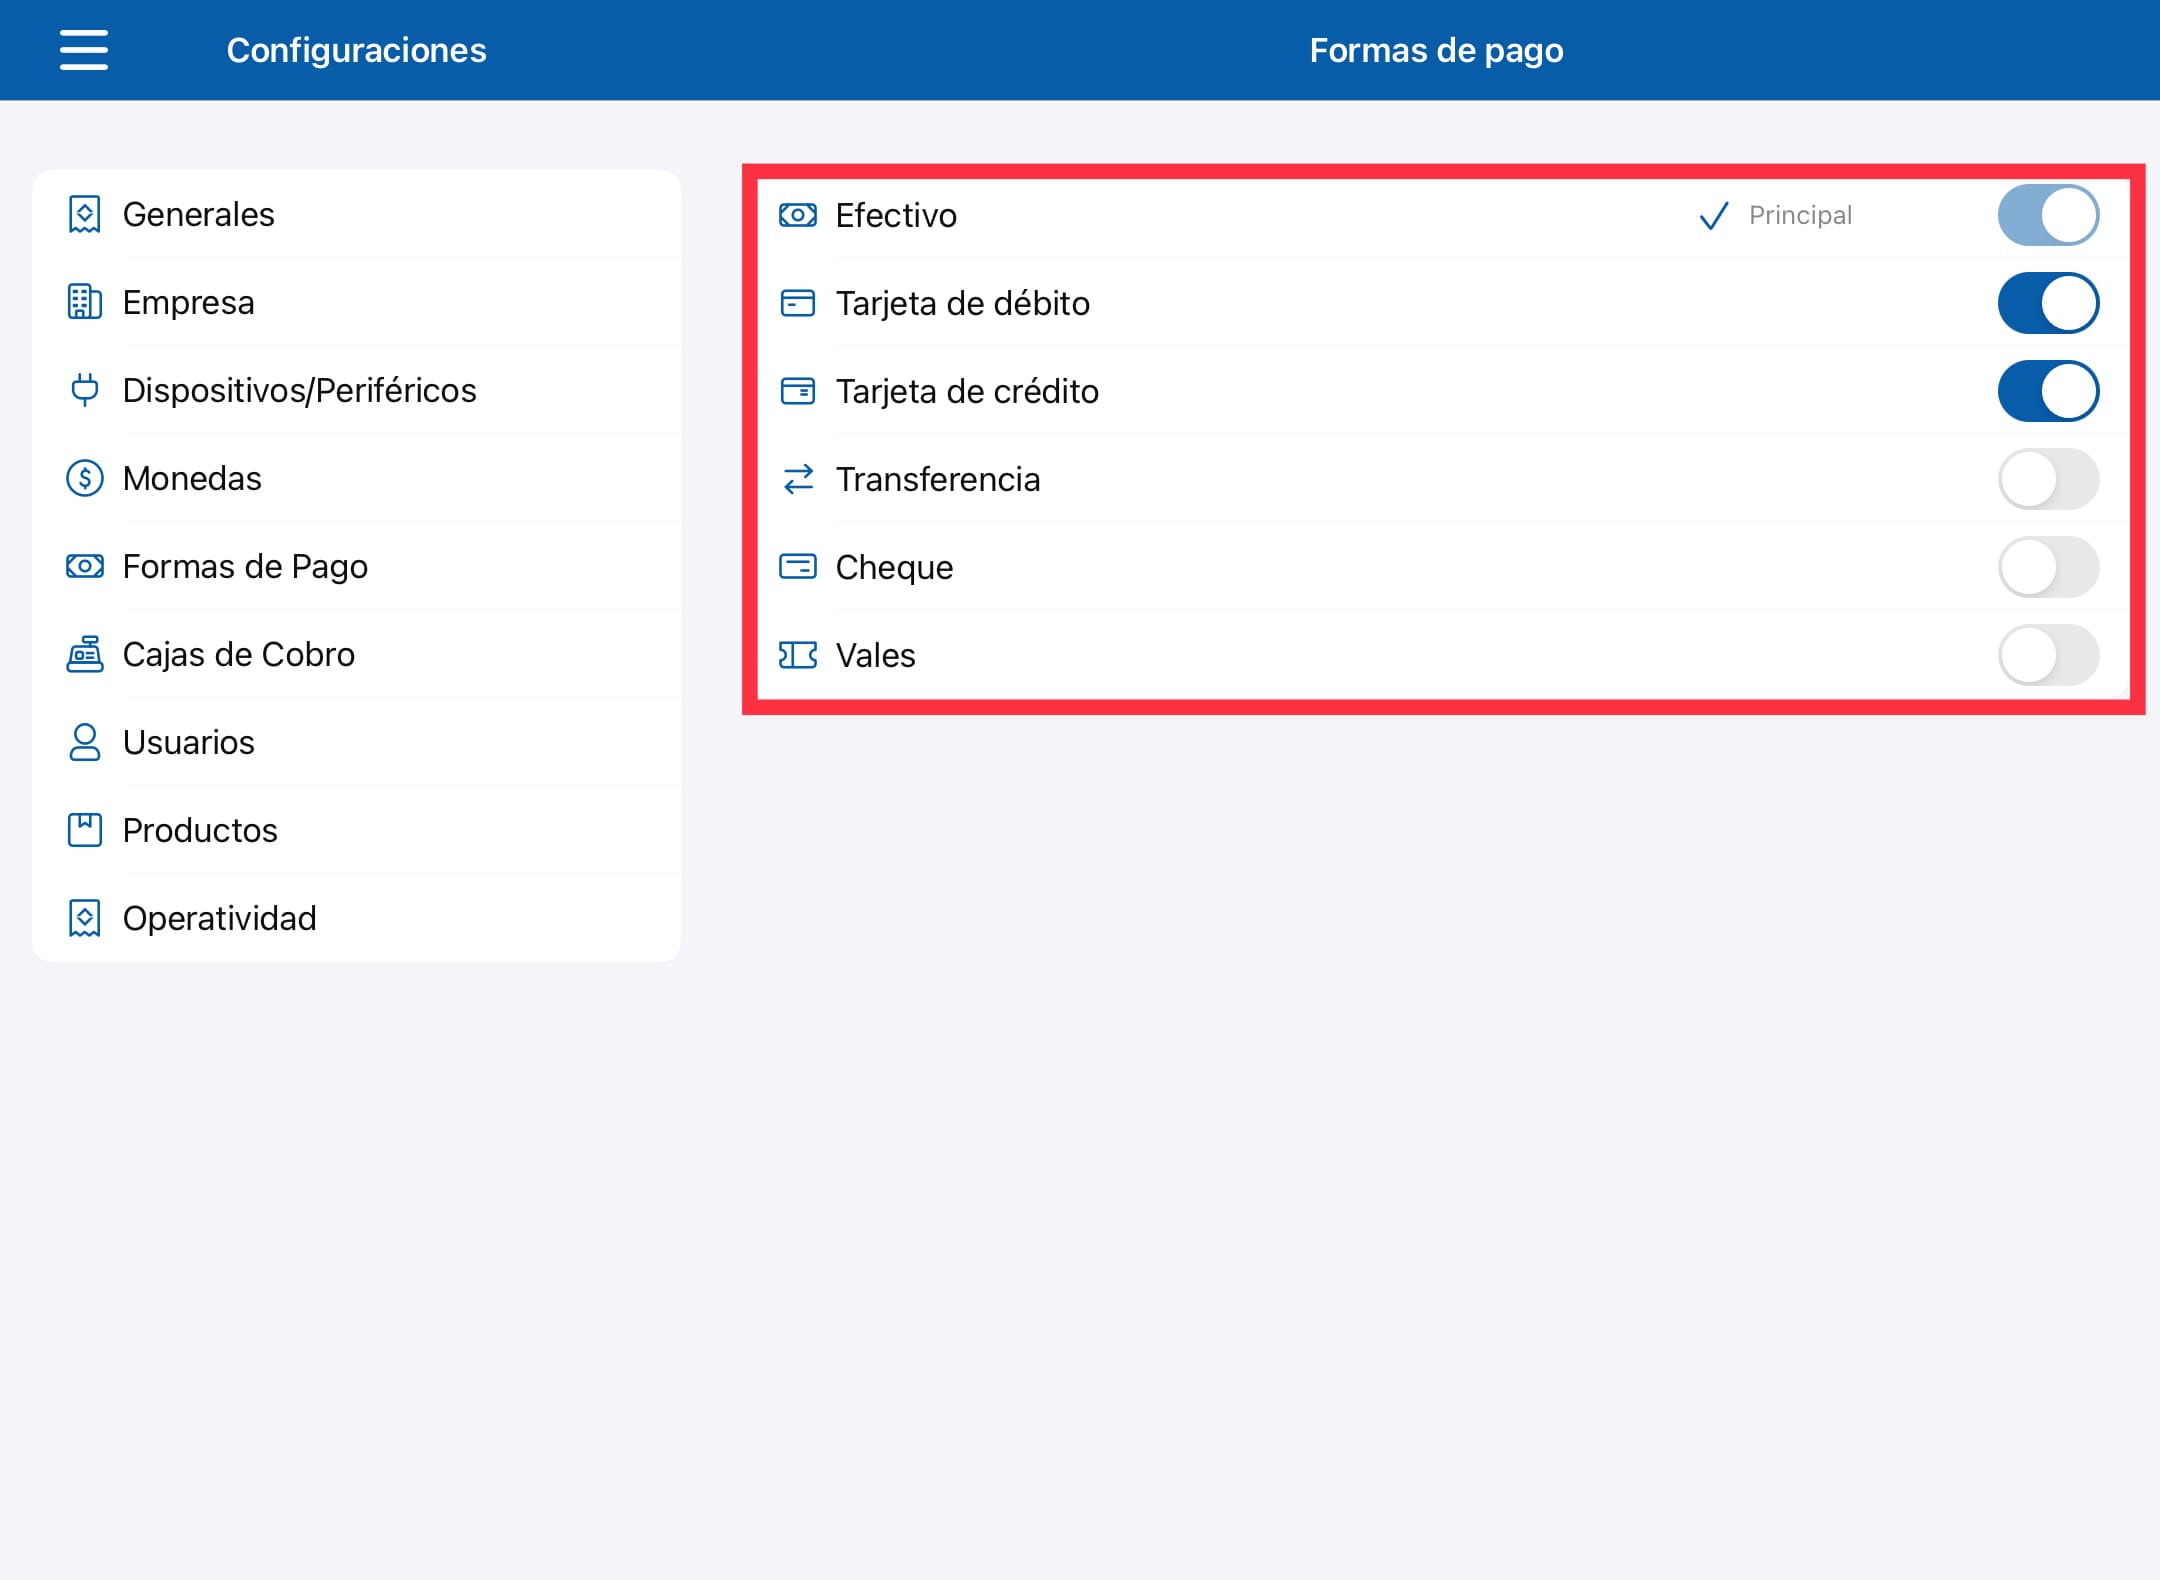
Task: Enable the Cheque payment switch
Action: click(2048, 567)
